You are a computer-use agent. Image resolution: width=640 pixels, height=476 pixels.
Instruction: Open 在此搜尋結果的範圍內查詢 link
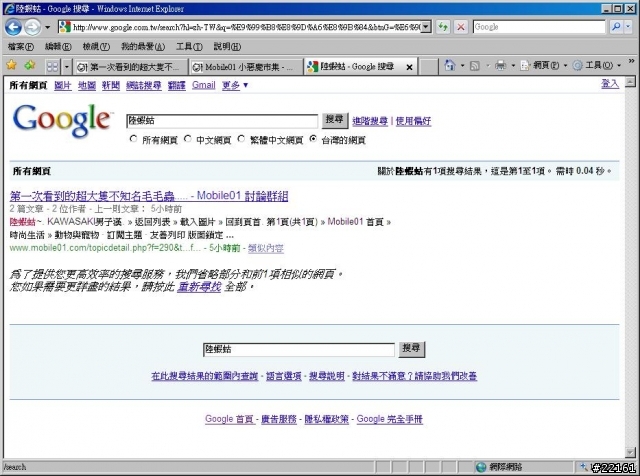[204, 376]
